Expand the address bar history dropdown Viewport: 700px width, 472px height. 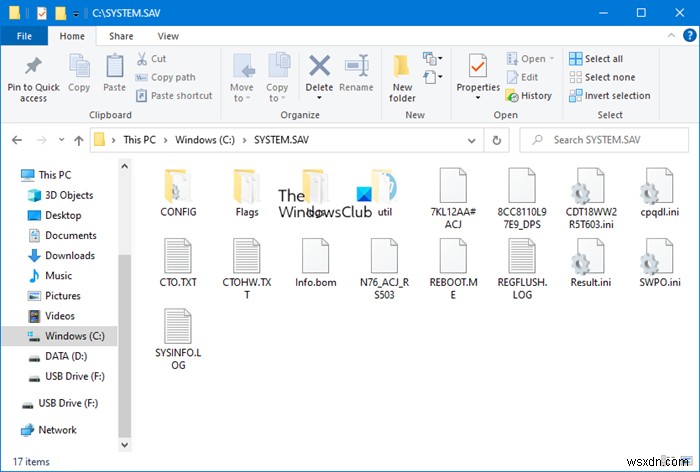[471, 141]
